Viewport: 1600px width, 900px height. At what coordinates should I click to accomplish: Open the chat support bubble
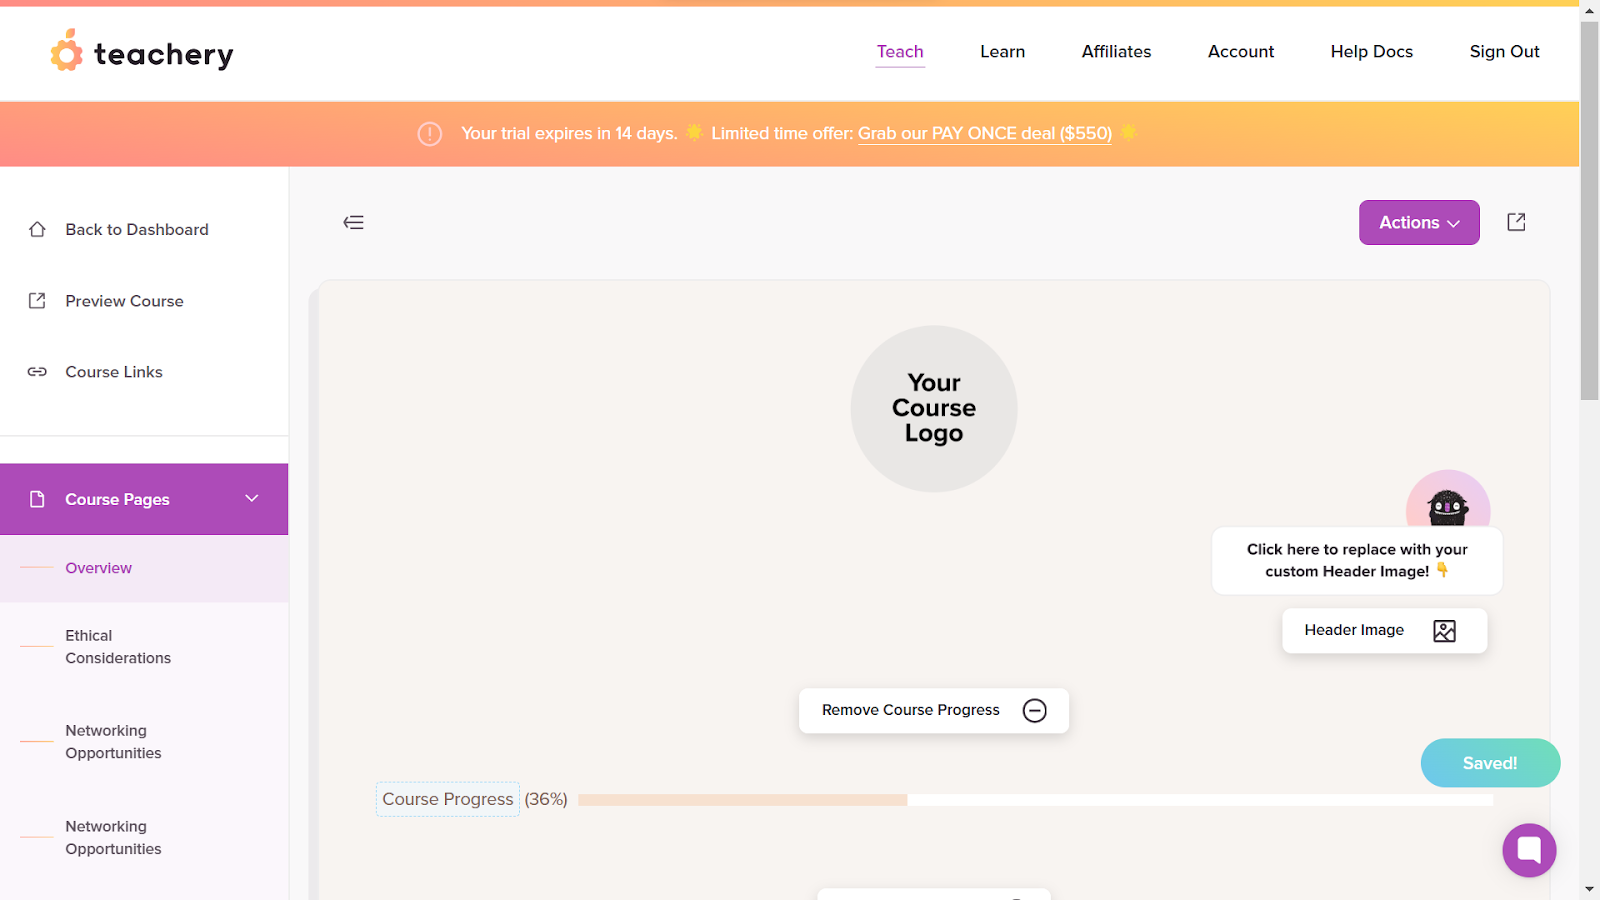point(1529,850)
